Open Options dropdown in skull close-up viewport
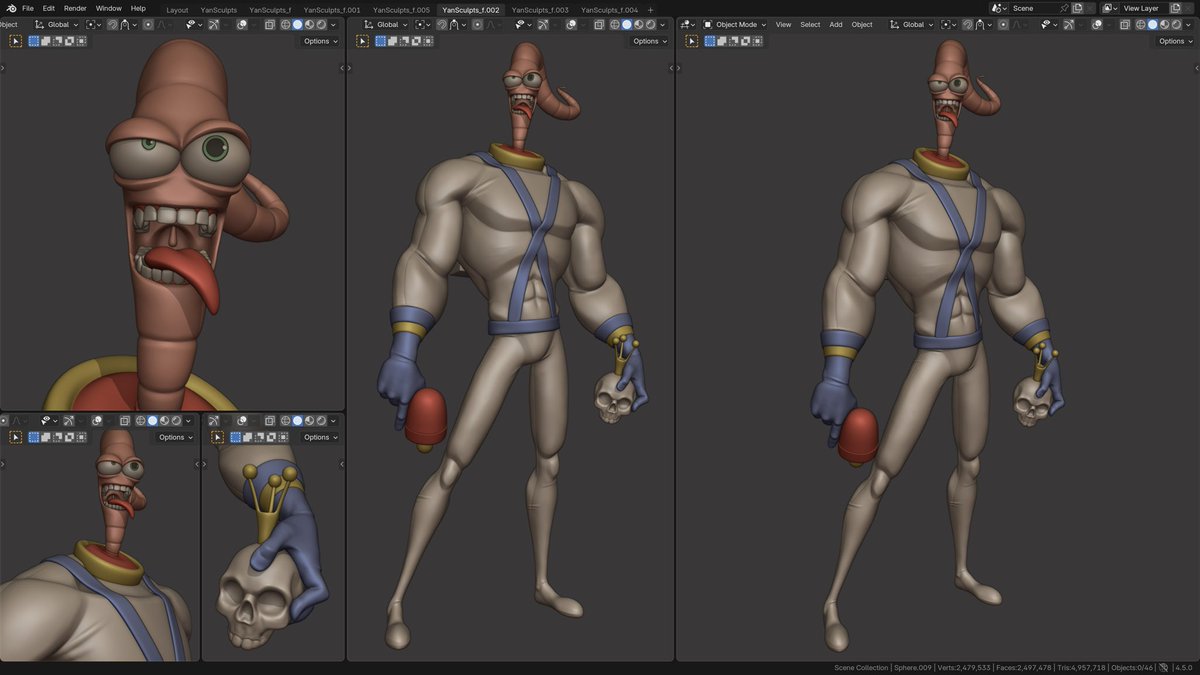The image size is (1200, 675). tap(321, 437)
